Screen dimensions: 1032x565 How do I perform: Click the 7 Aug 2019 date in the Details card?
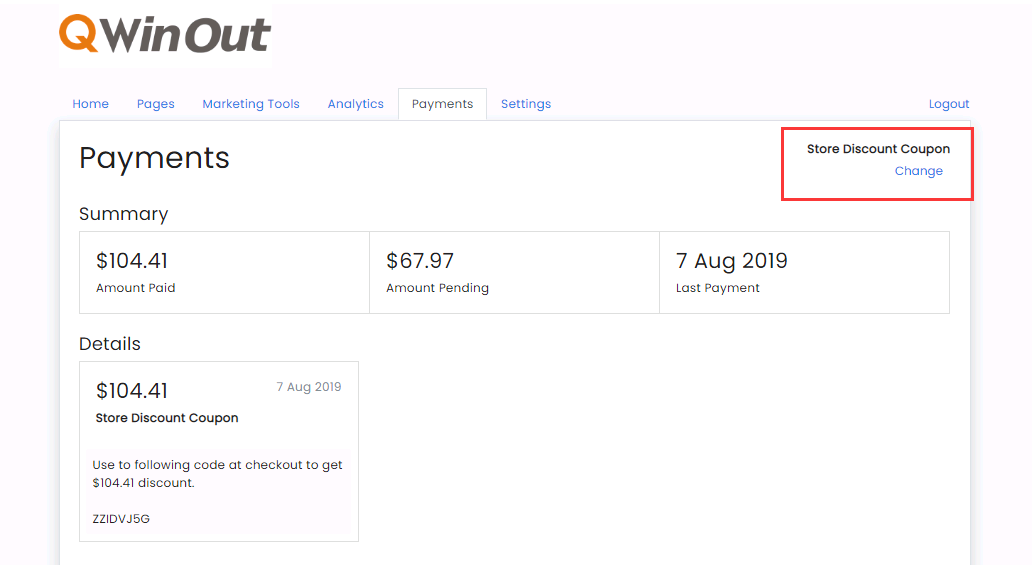tap(309, 387)
